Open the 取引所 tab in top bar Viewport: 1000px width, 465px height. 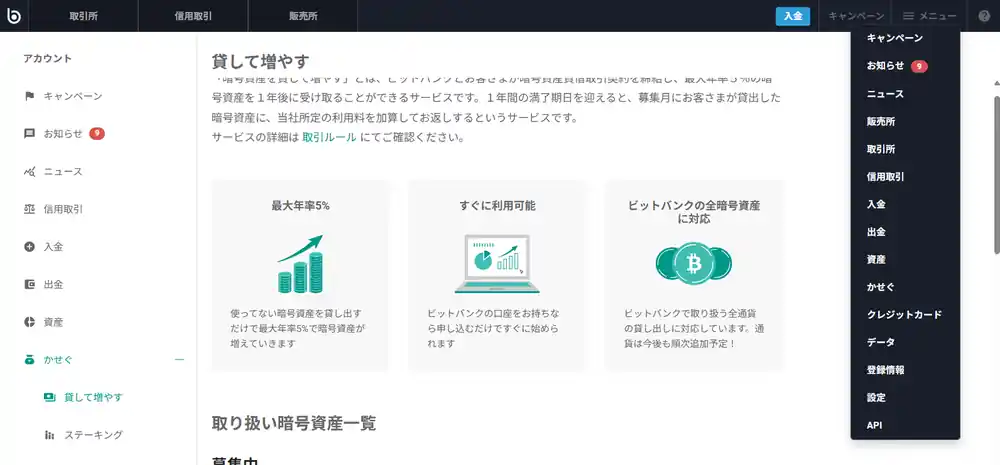tap(84, 16)
